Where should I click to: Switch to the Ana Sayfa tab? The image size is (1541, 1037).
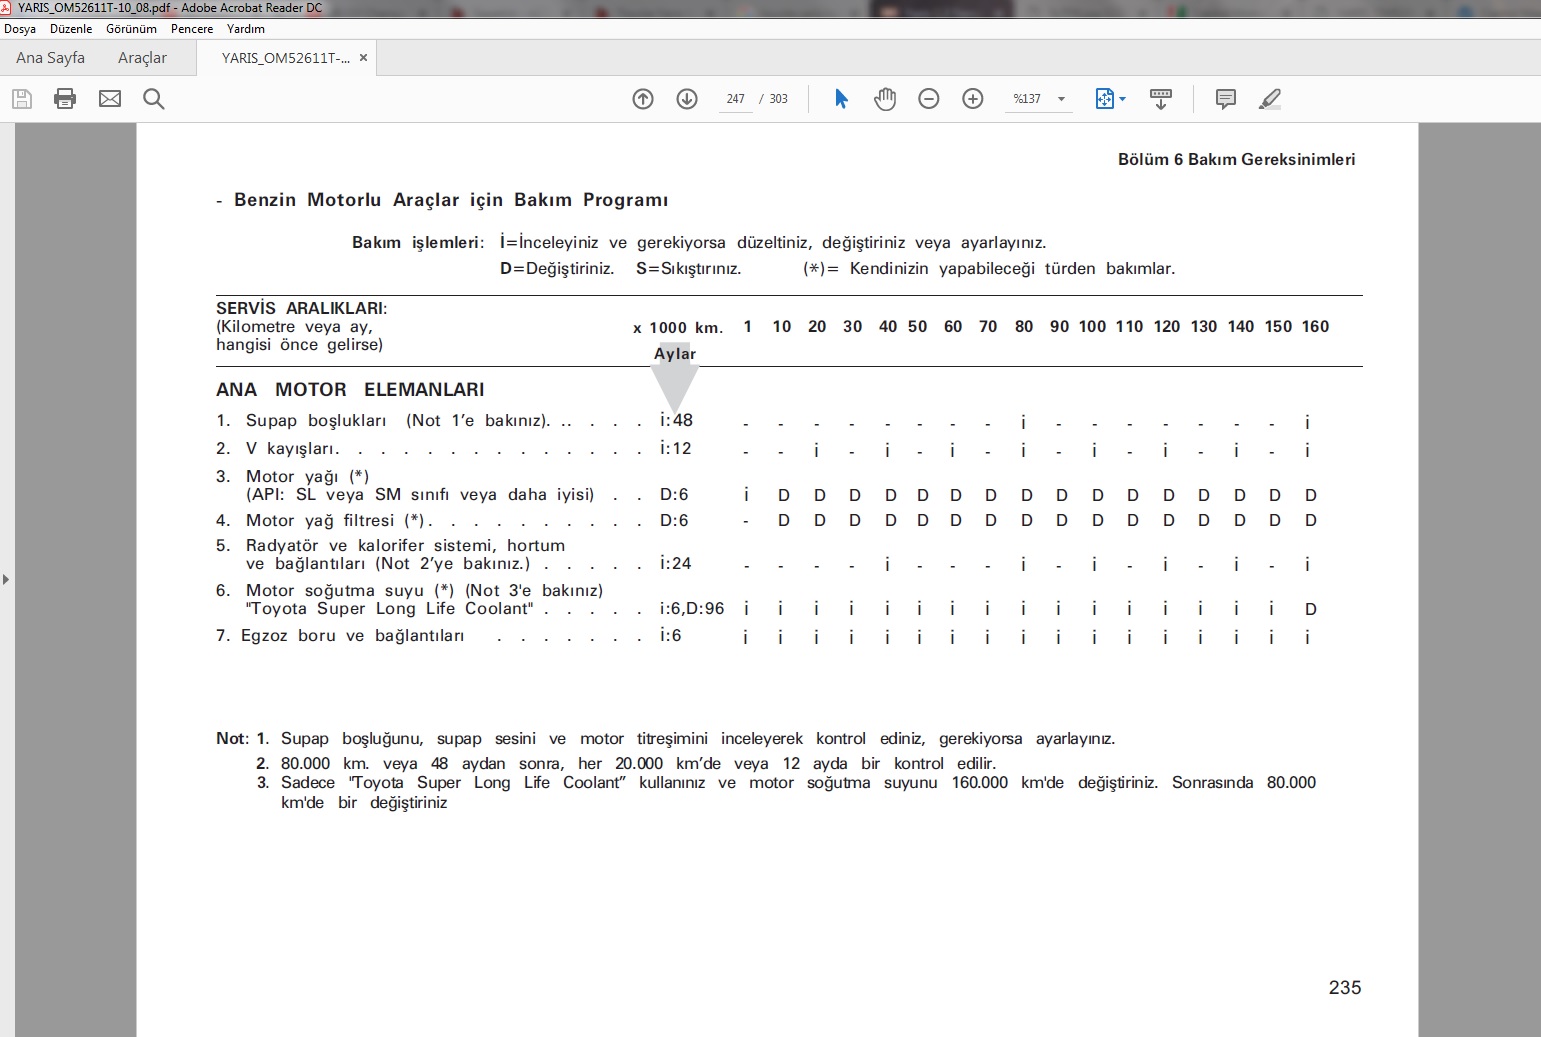[x=50, y=58]
